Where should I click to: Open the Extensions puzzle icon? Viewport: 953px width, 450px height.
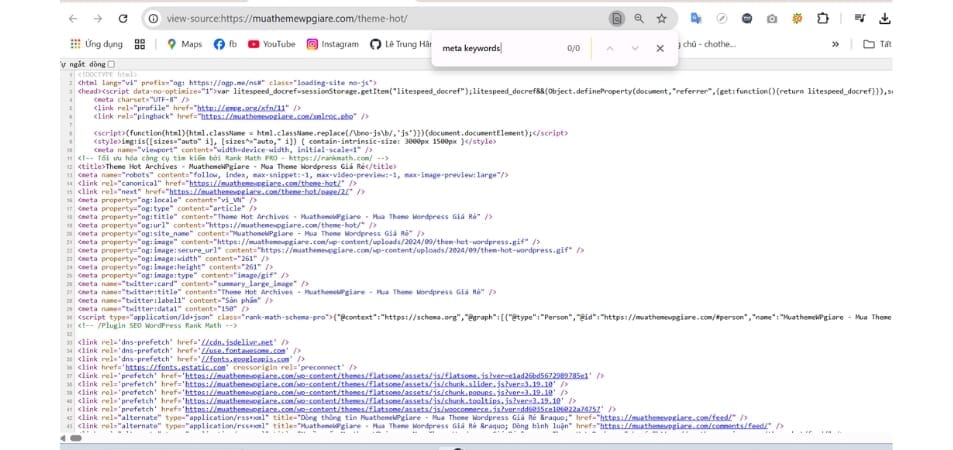[822, 18]
